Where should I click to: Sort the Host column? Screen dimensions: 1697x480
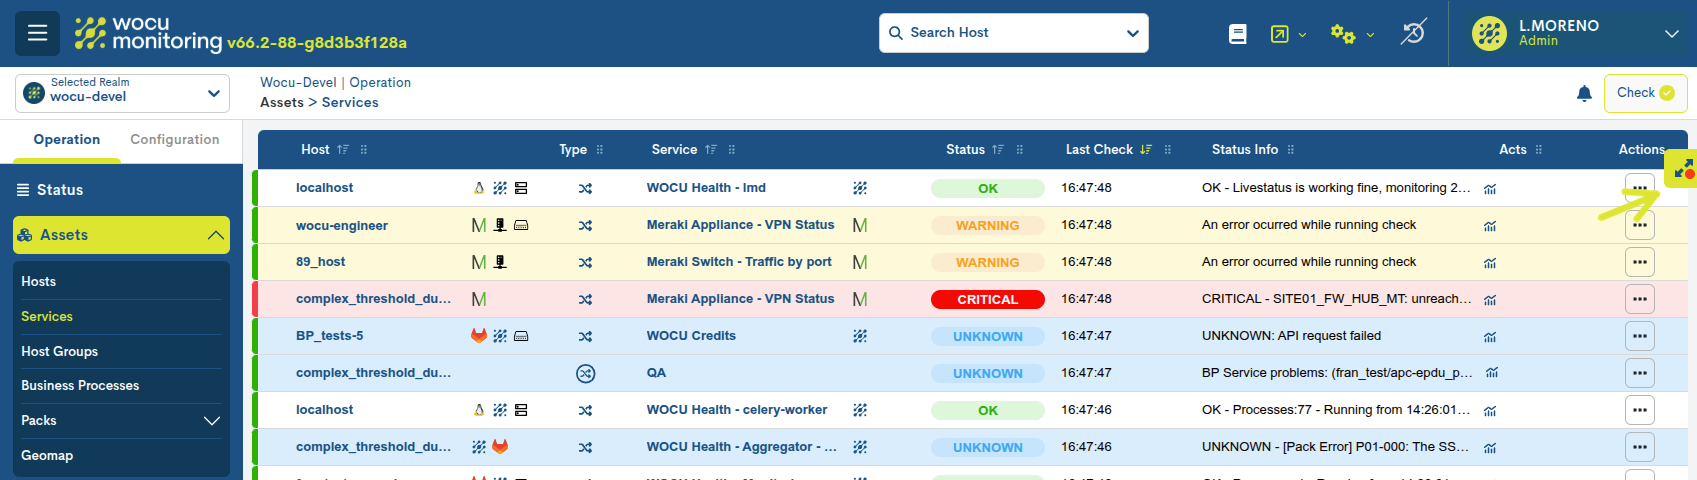point(343,150)
